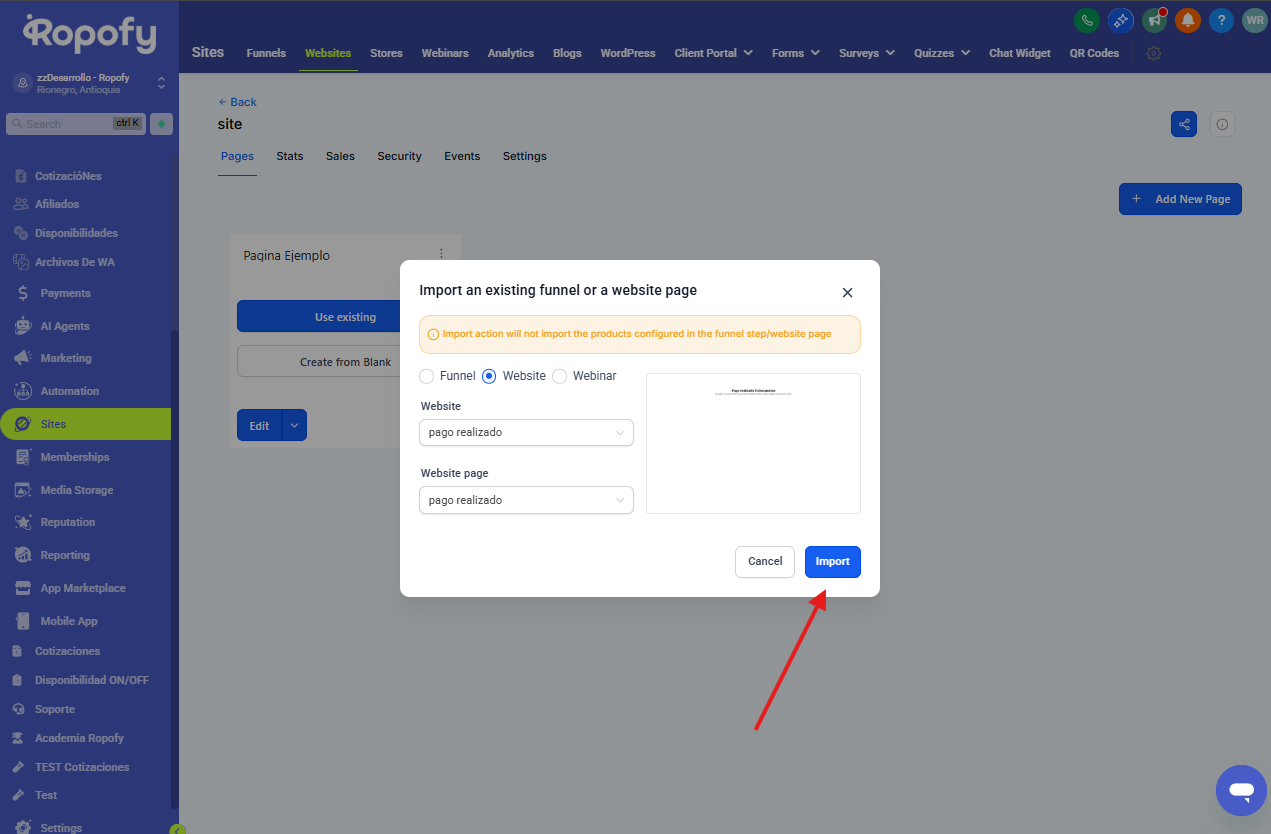
Task: Click the help question mark icon
Action: pos(1221,20)
